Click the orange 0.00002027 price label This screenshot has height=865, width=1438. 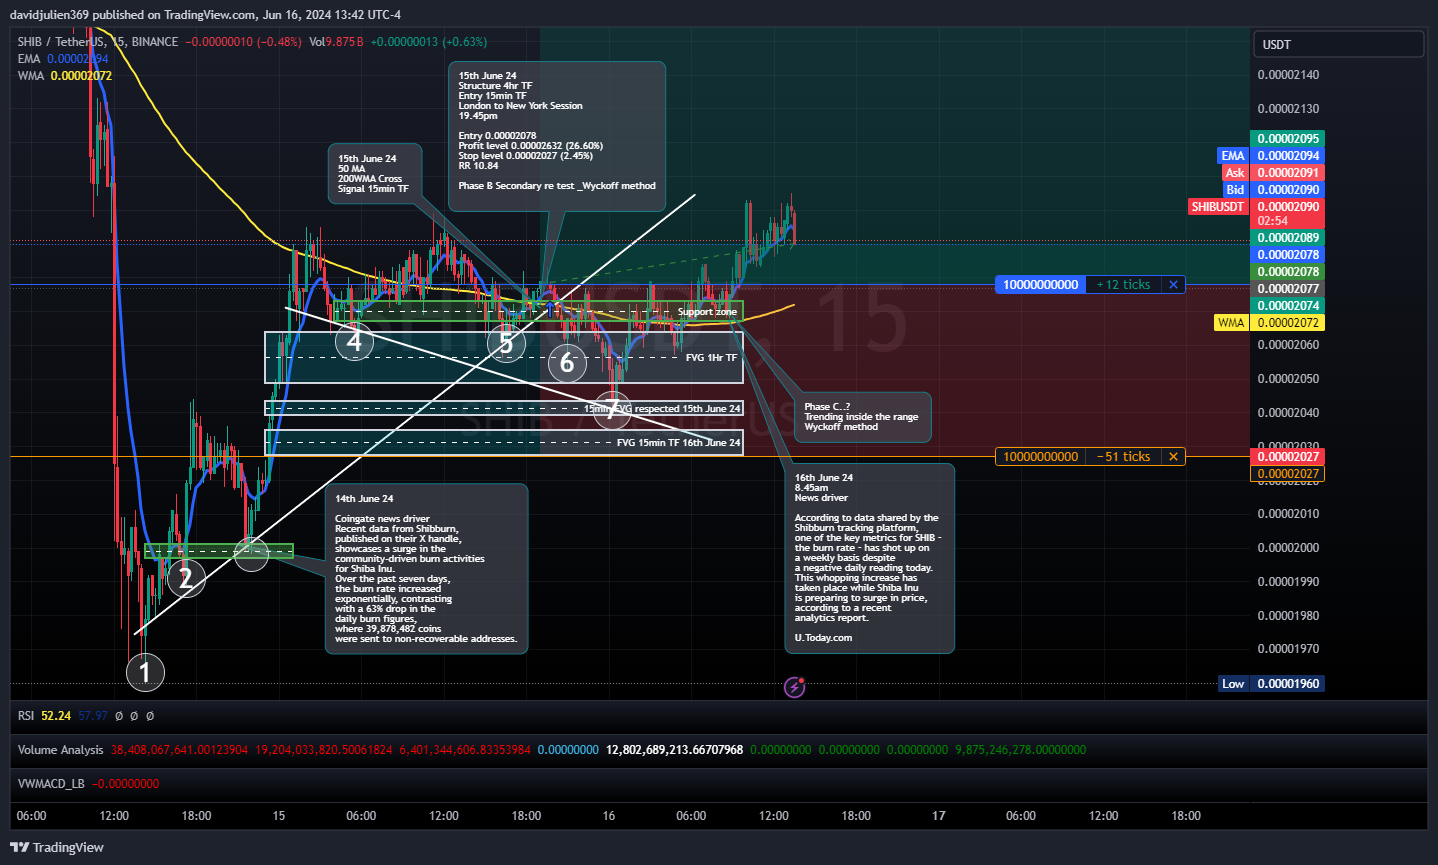click(x=1288, y=474)
